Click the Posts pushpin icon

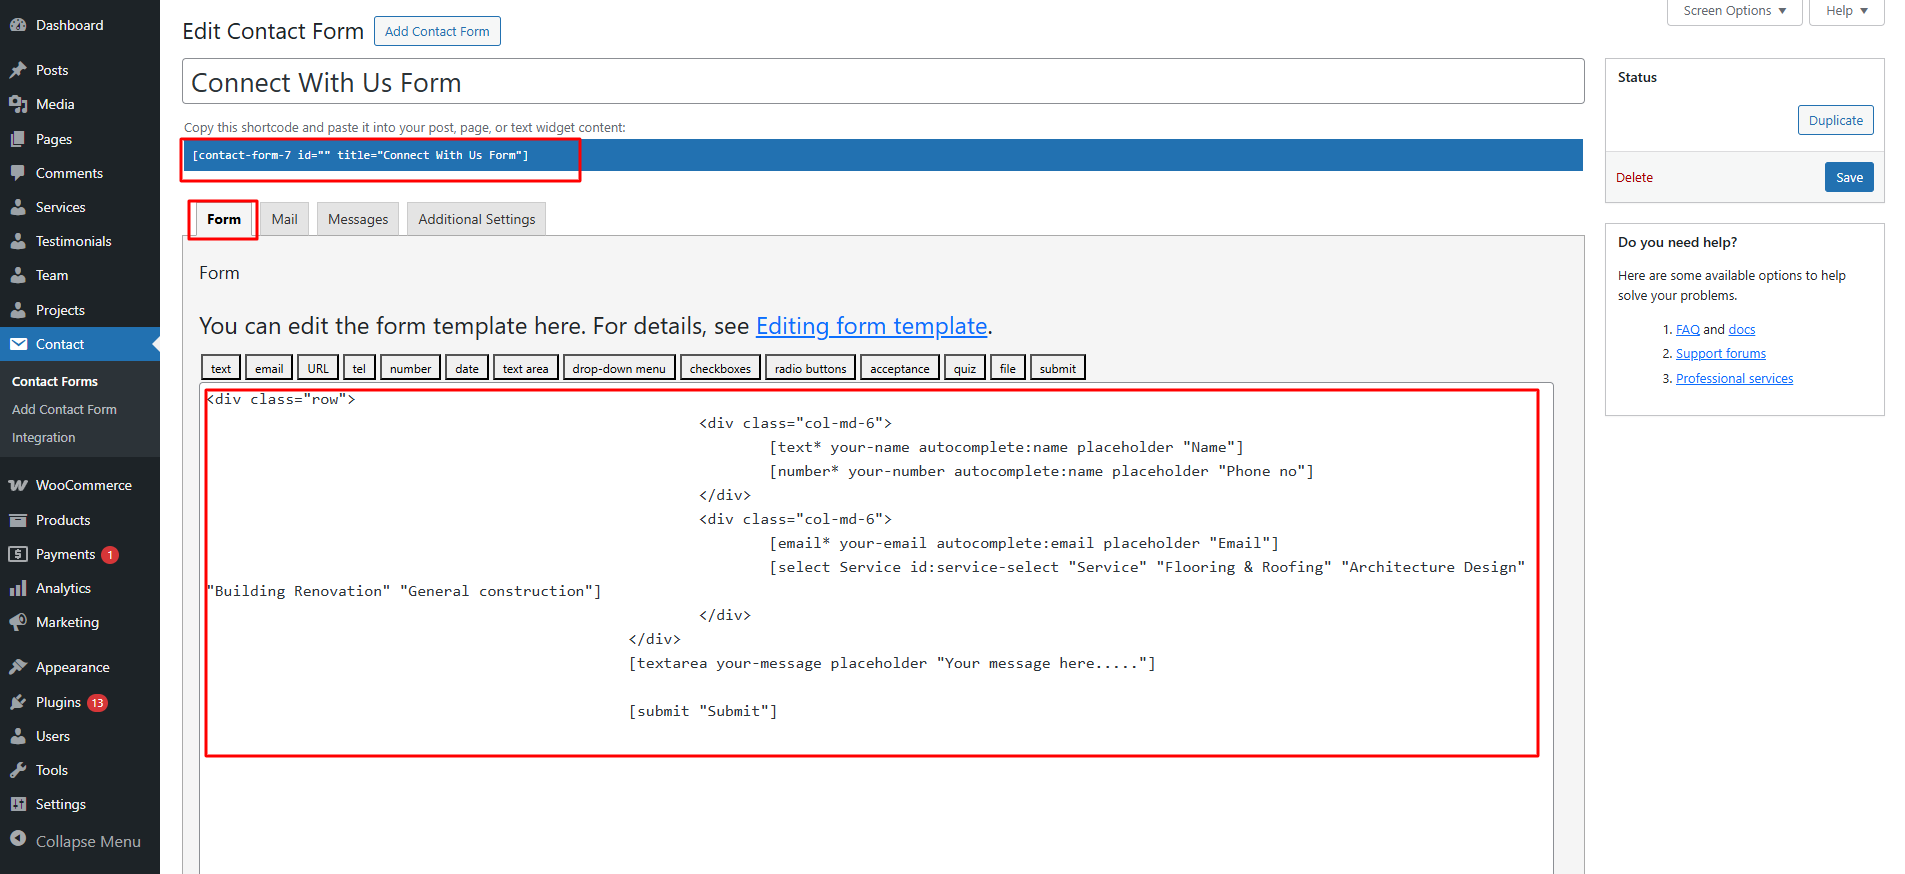[18, 70]
